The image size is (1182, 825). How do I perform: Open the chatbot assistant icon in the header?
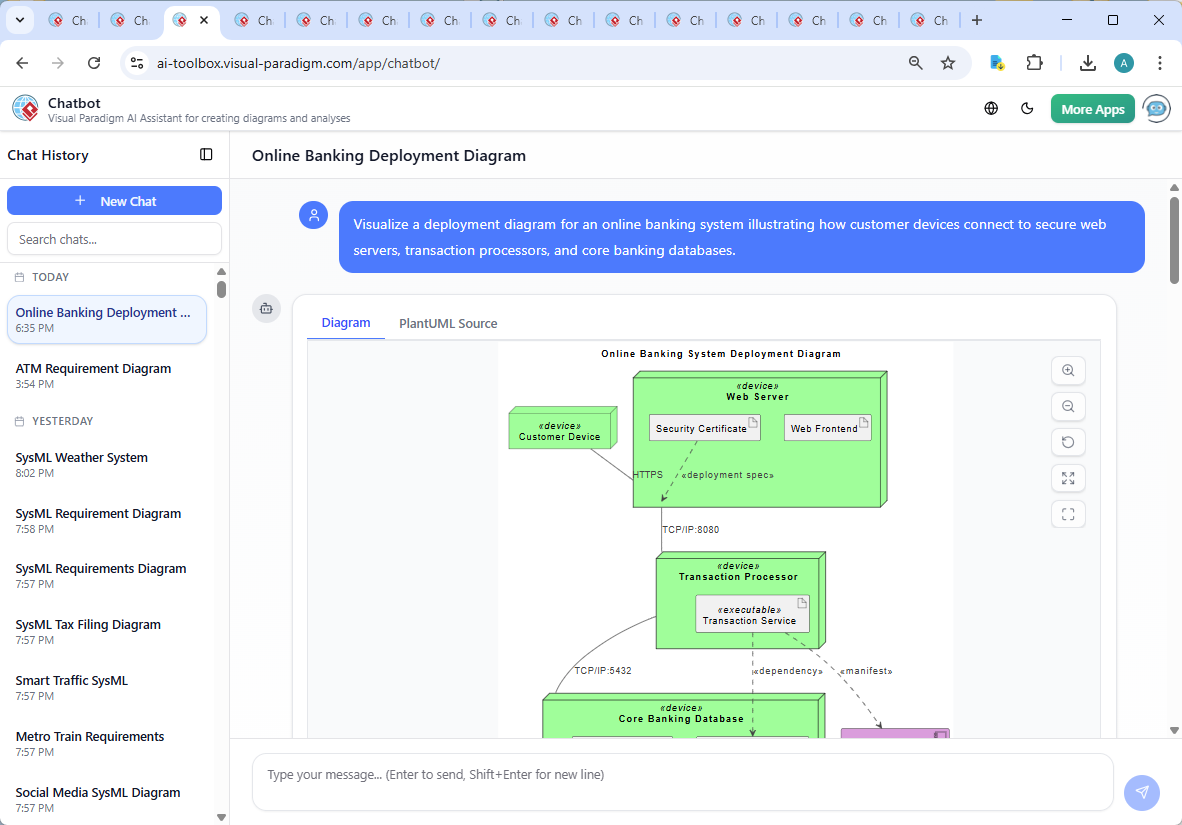1156,108
